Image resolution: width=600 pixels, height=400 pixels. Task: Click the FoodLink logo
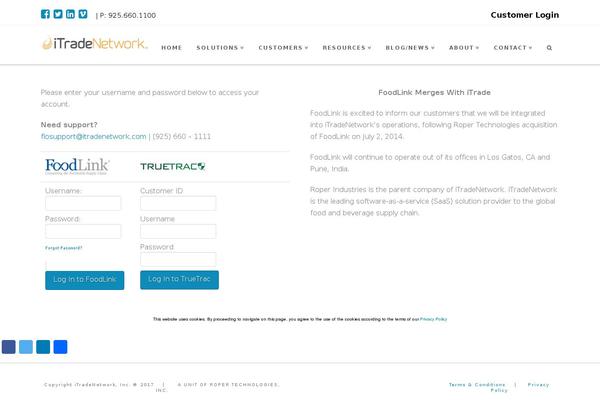click(77, 167)
